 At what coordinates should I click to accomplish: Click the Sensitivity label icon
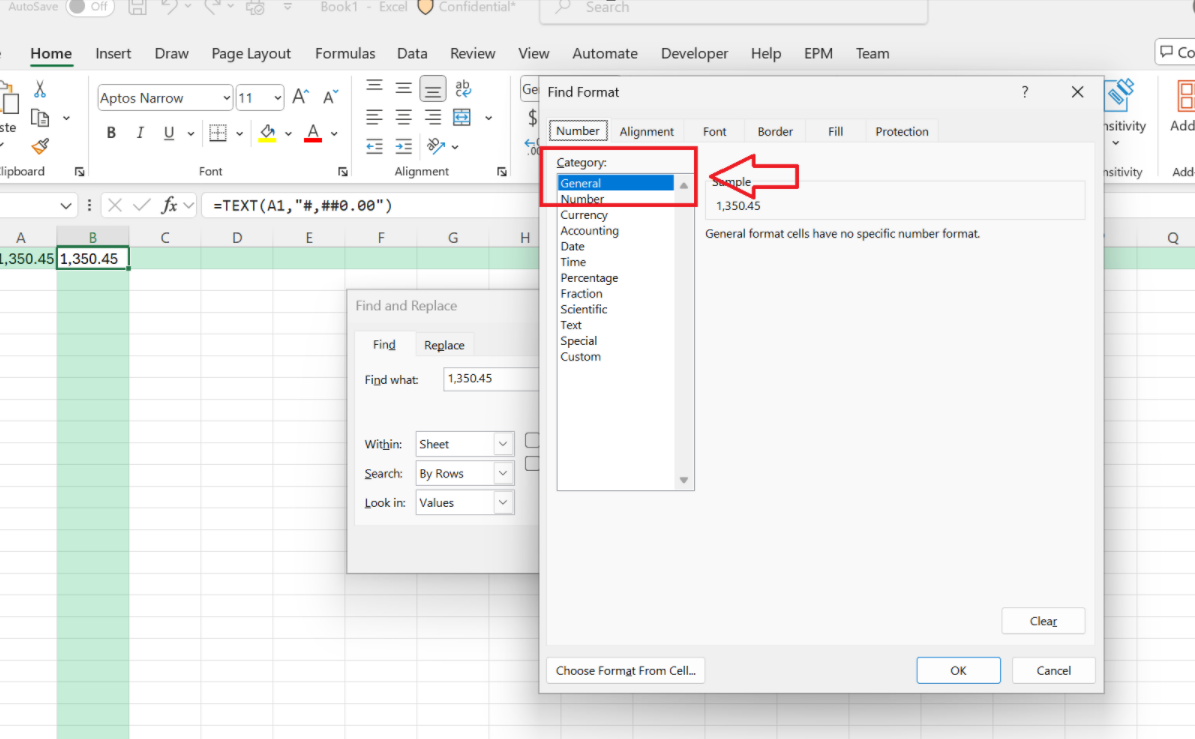(1120, 96)
